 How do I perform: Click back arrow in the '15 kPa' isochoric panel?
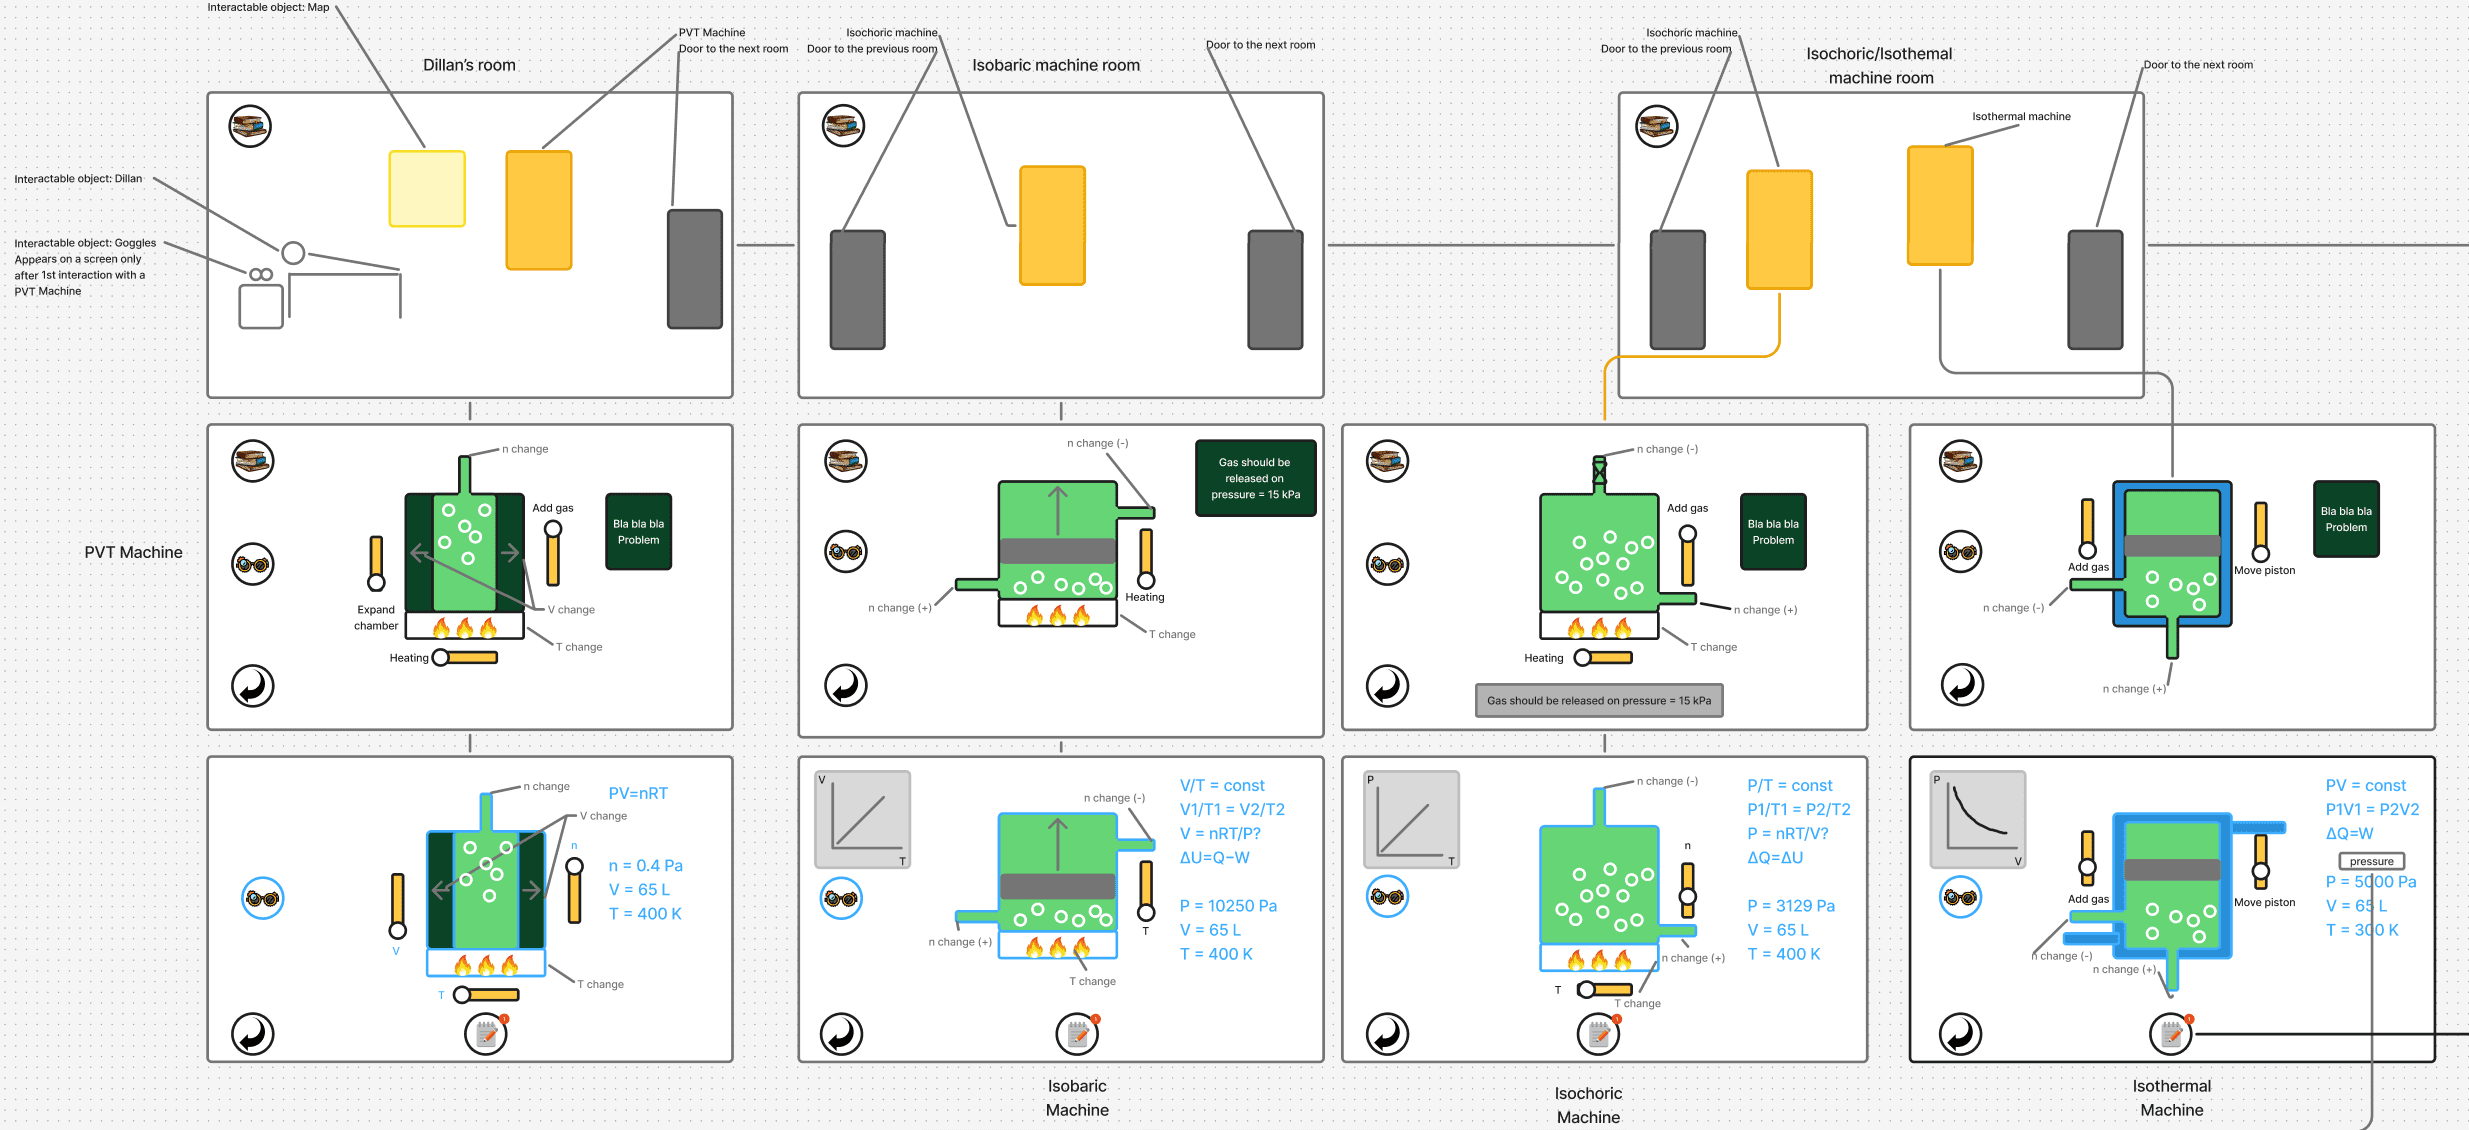[1387, 686]
